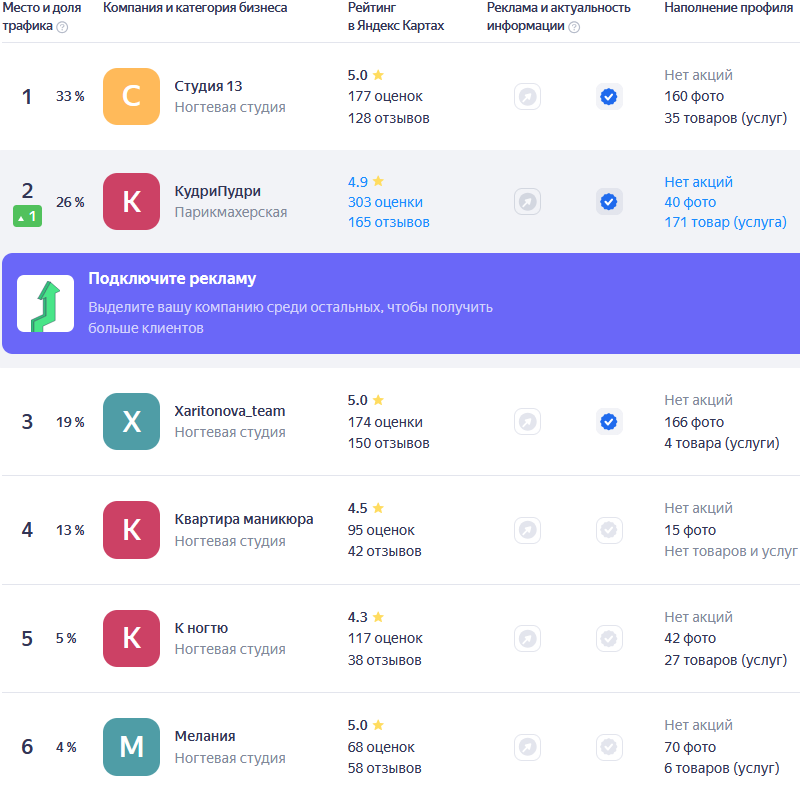
Task: Click the green arrow 'Подключите рекламу' icon
Action: click(x=45, y=303)
